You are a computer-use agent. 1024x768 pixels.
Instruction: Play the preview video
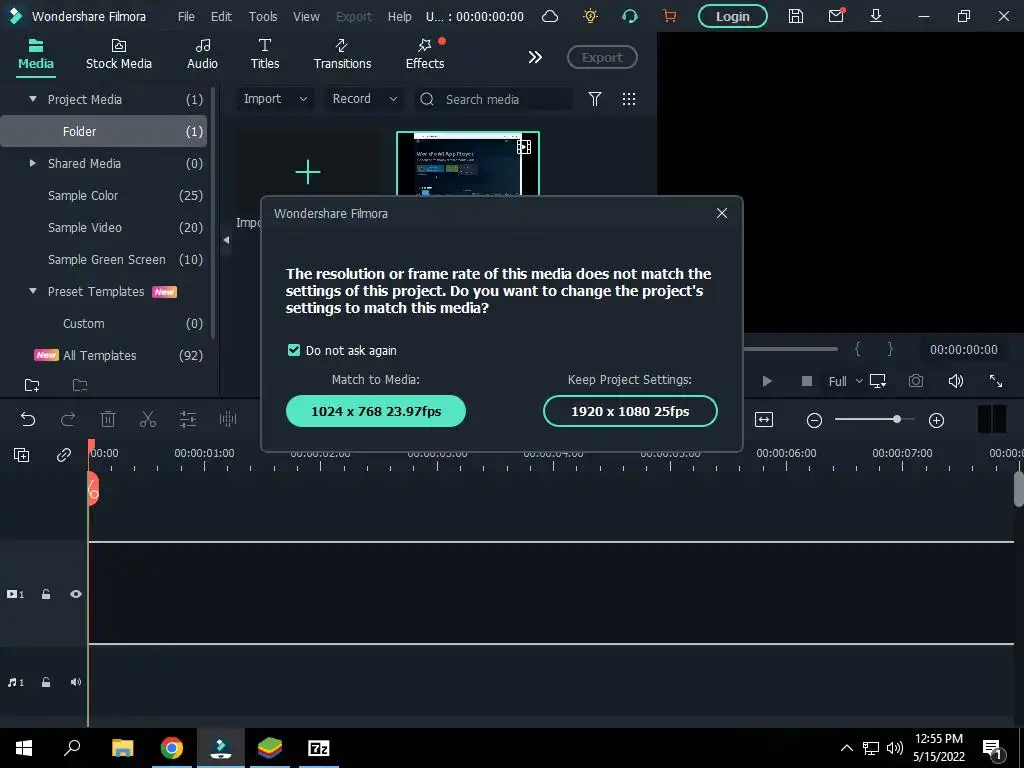click(x=767, y=381)
